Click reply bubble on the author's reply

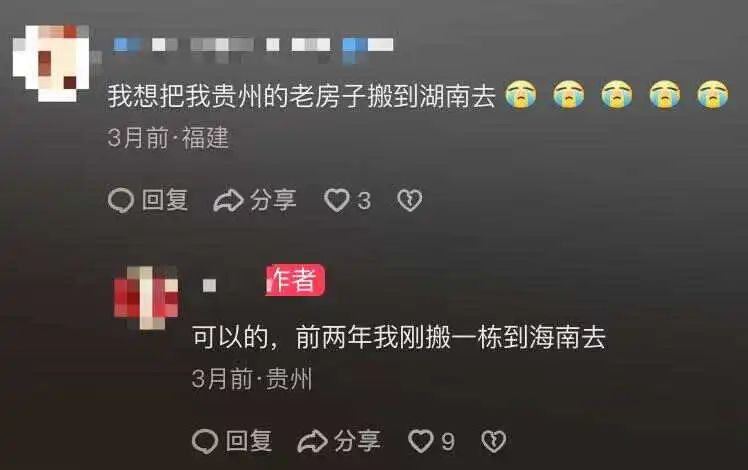click(205, 441)
